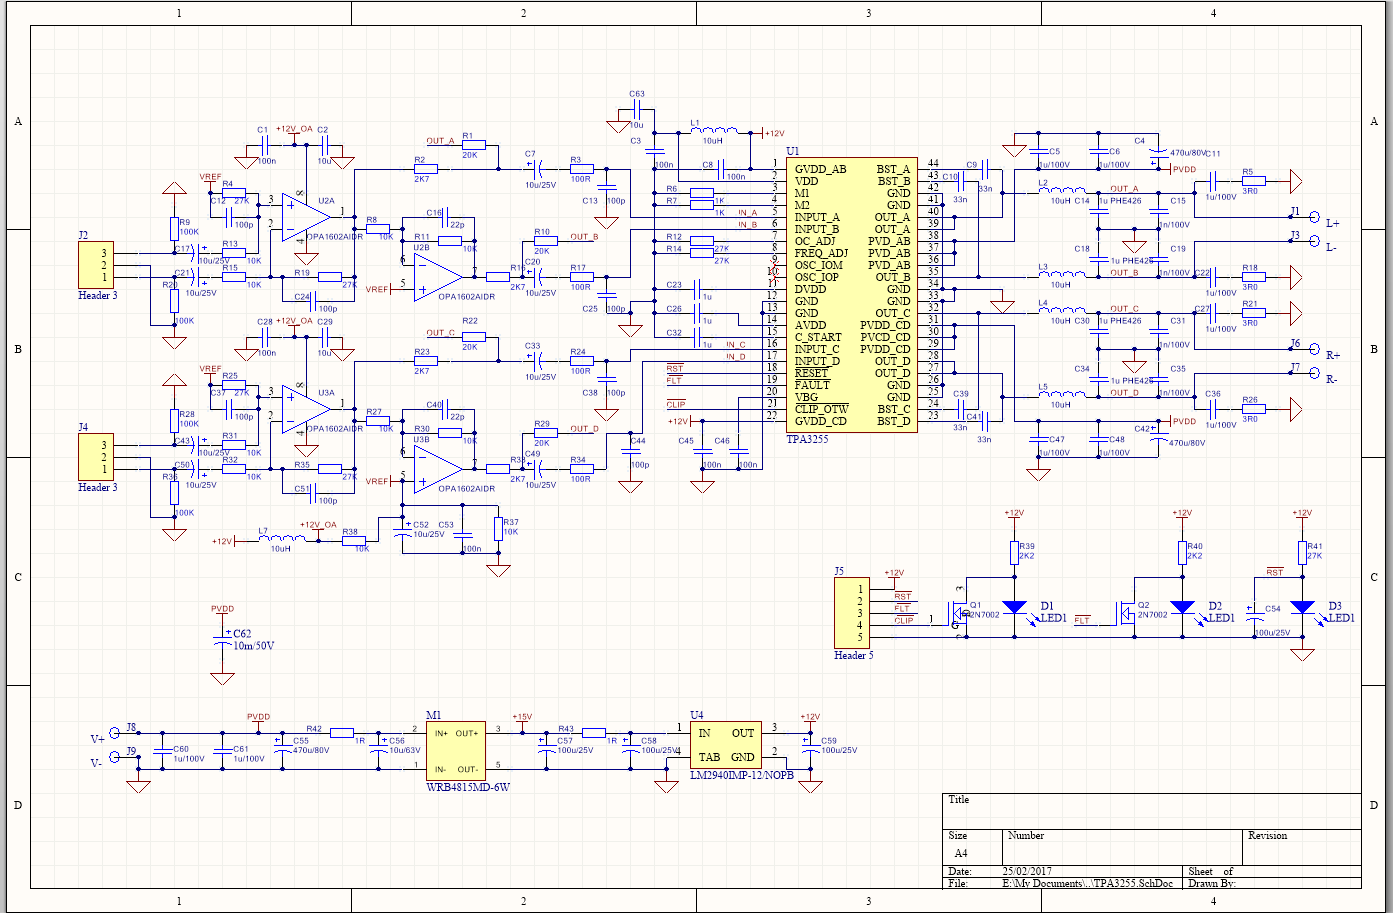
Task: Select resistor R40 2K2 symbol
Action: (x=1183, y=553)
